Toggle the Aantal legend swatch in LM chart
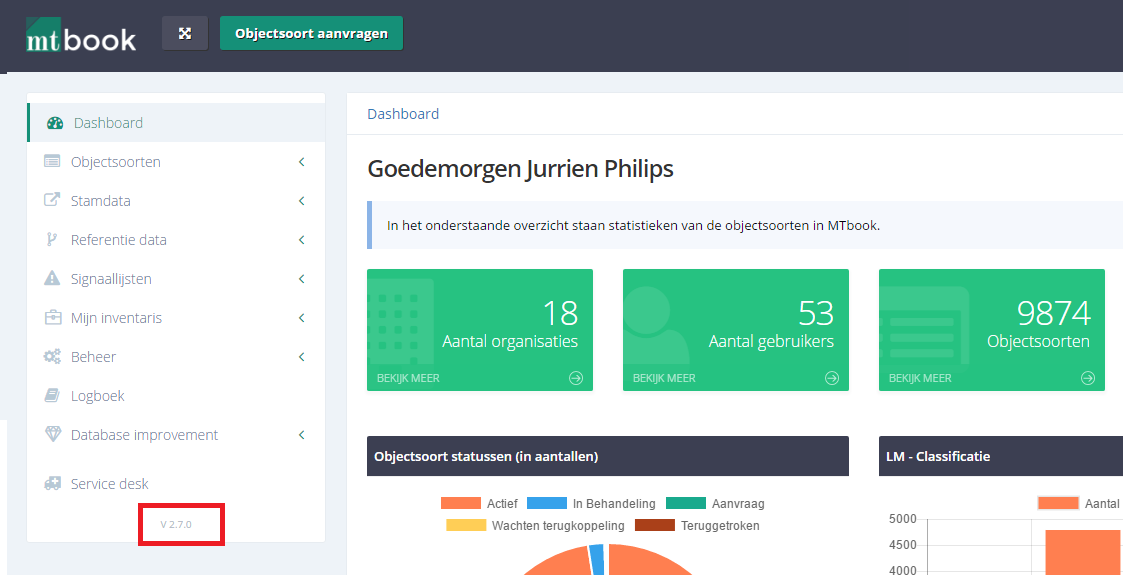The image size is (1123, 575). pyautogui.click(x=1058, y=503)
